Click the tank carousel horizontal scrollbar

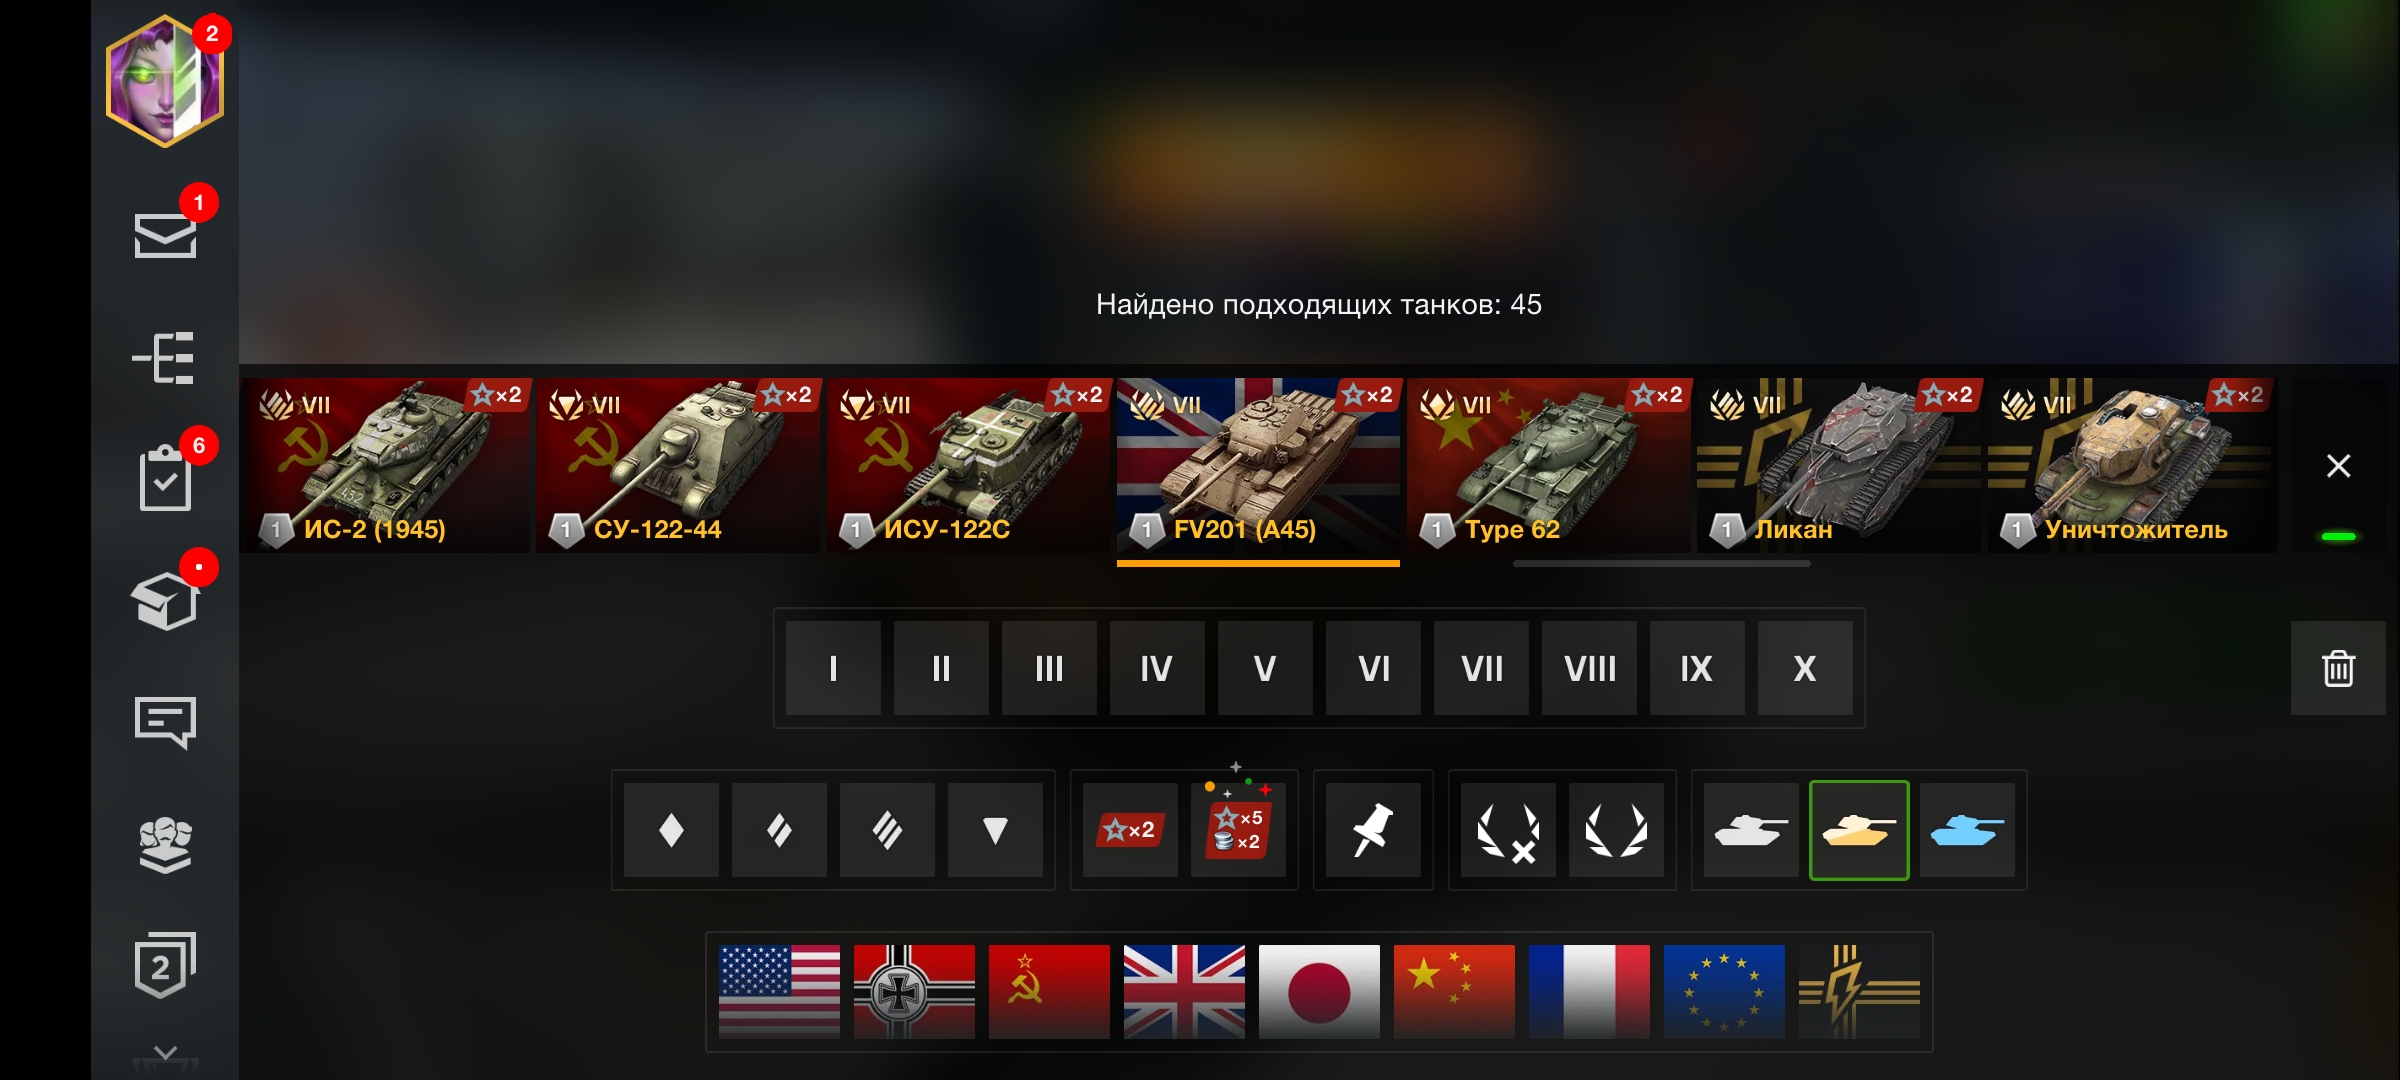1661,564
